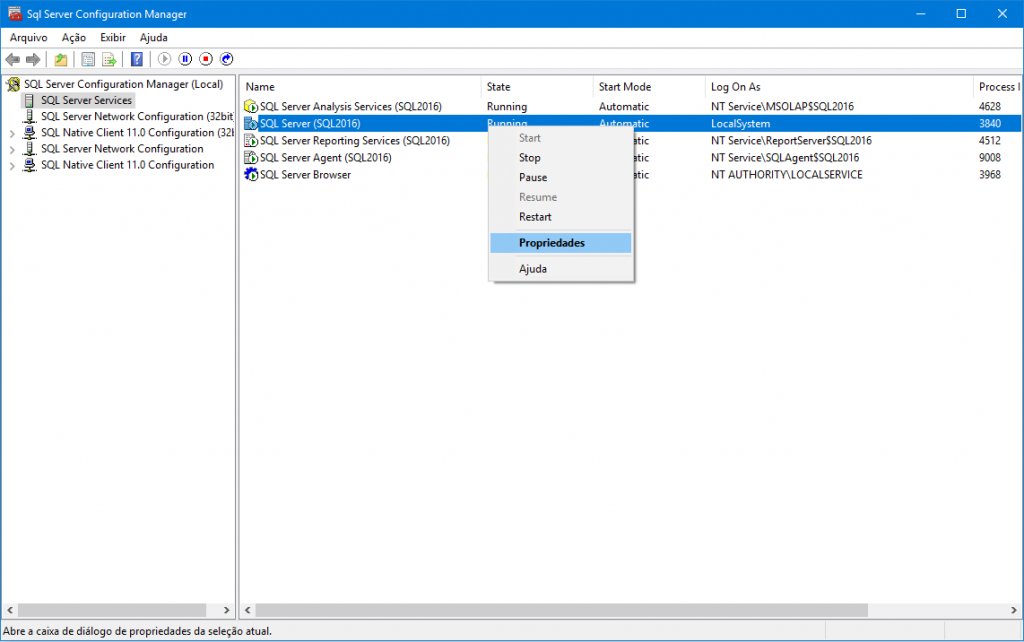Open Propriedades from the context menu

pyautogui.click(x=561, y=243)
